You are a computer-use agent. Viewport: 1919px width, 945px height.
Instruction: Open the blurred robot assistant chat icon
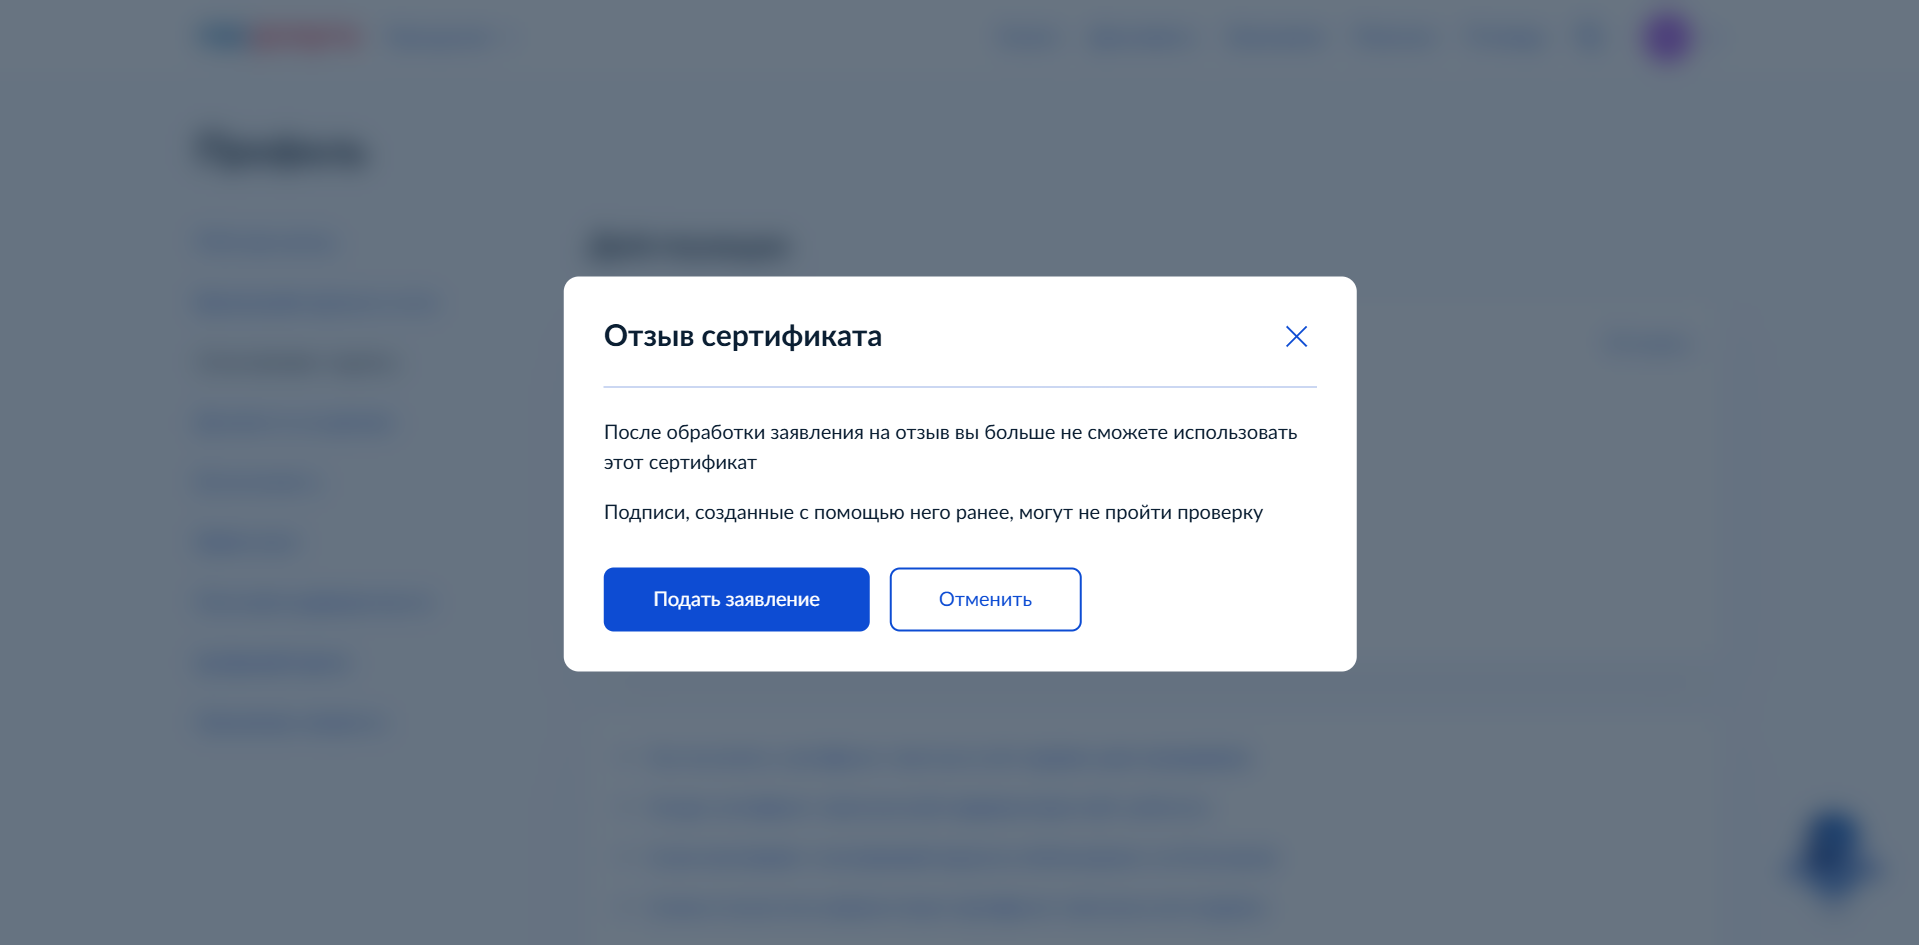(x=1832, y=852)
